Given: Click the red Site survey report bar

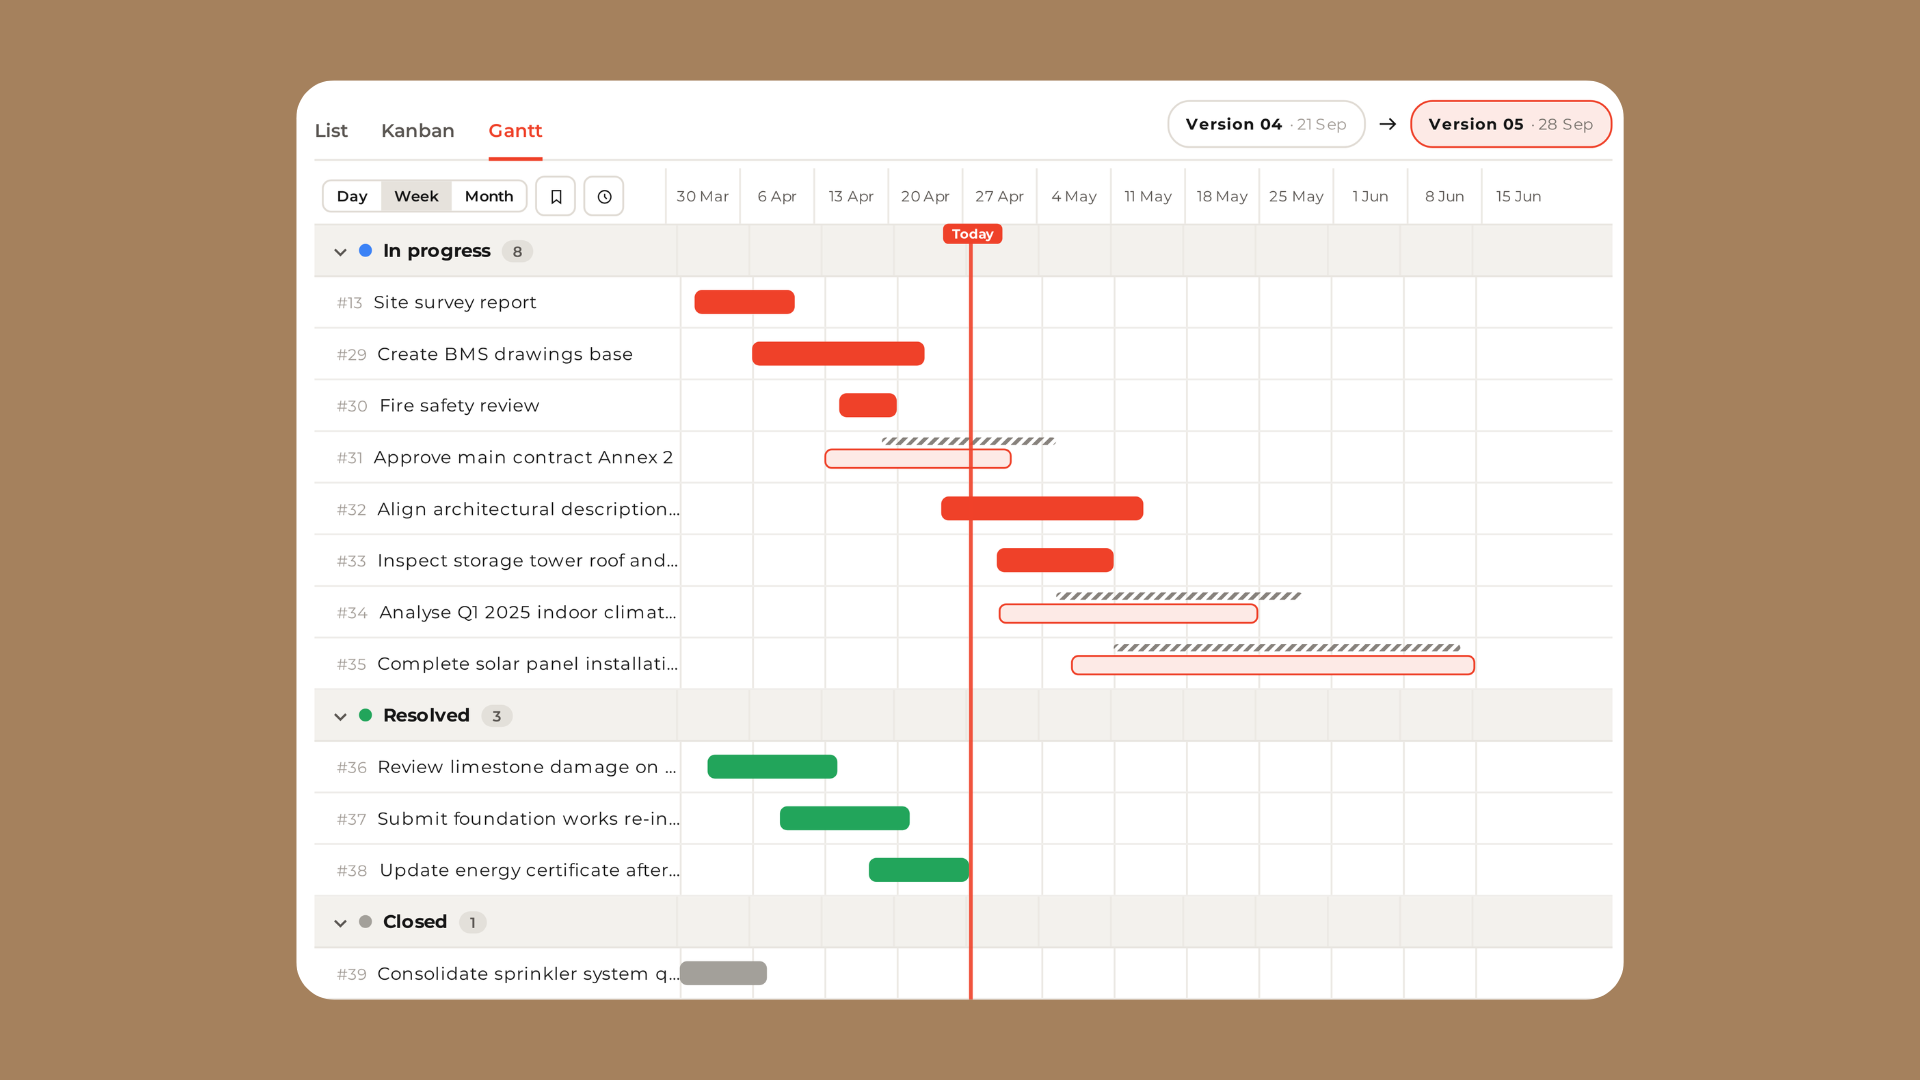Looking at the screenshot, I should click(745, 302).
